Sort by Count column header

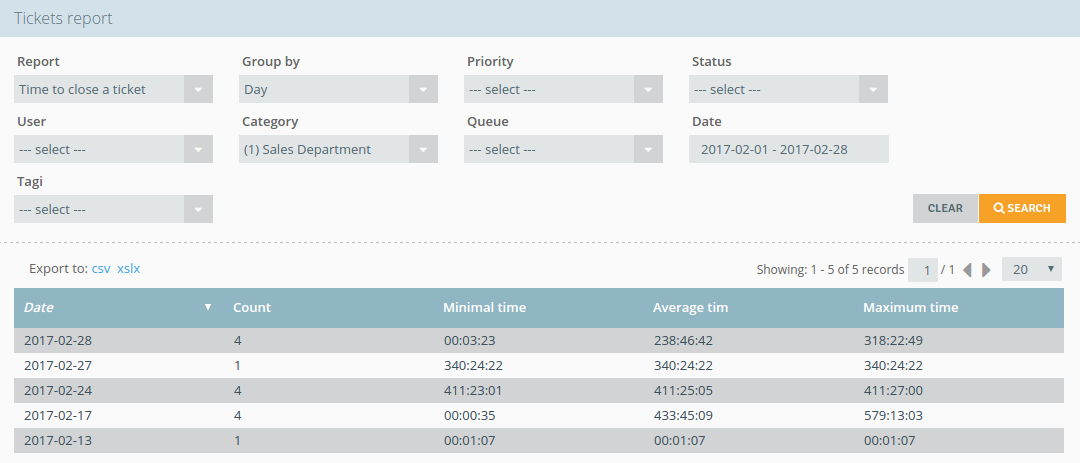(252, 308)
